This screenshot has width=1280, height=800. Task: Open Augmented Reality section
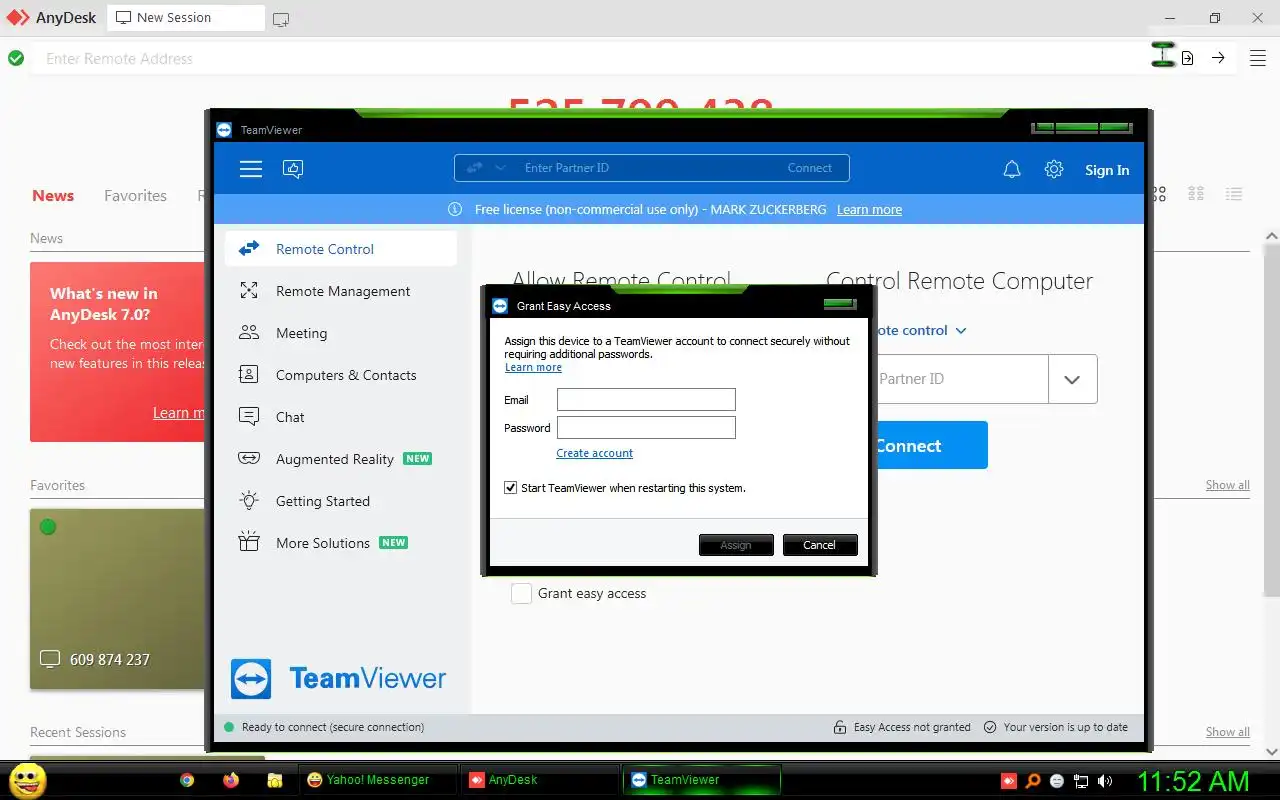click(x=341, y=459)
